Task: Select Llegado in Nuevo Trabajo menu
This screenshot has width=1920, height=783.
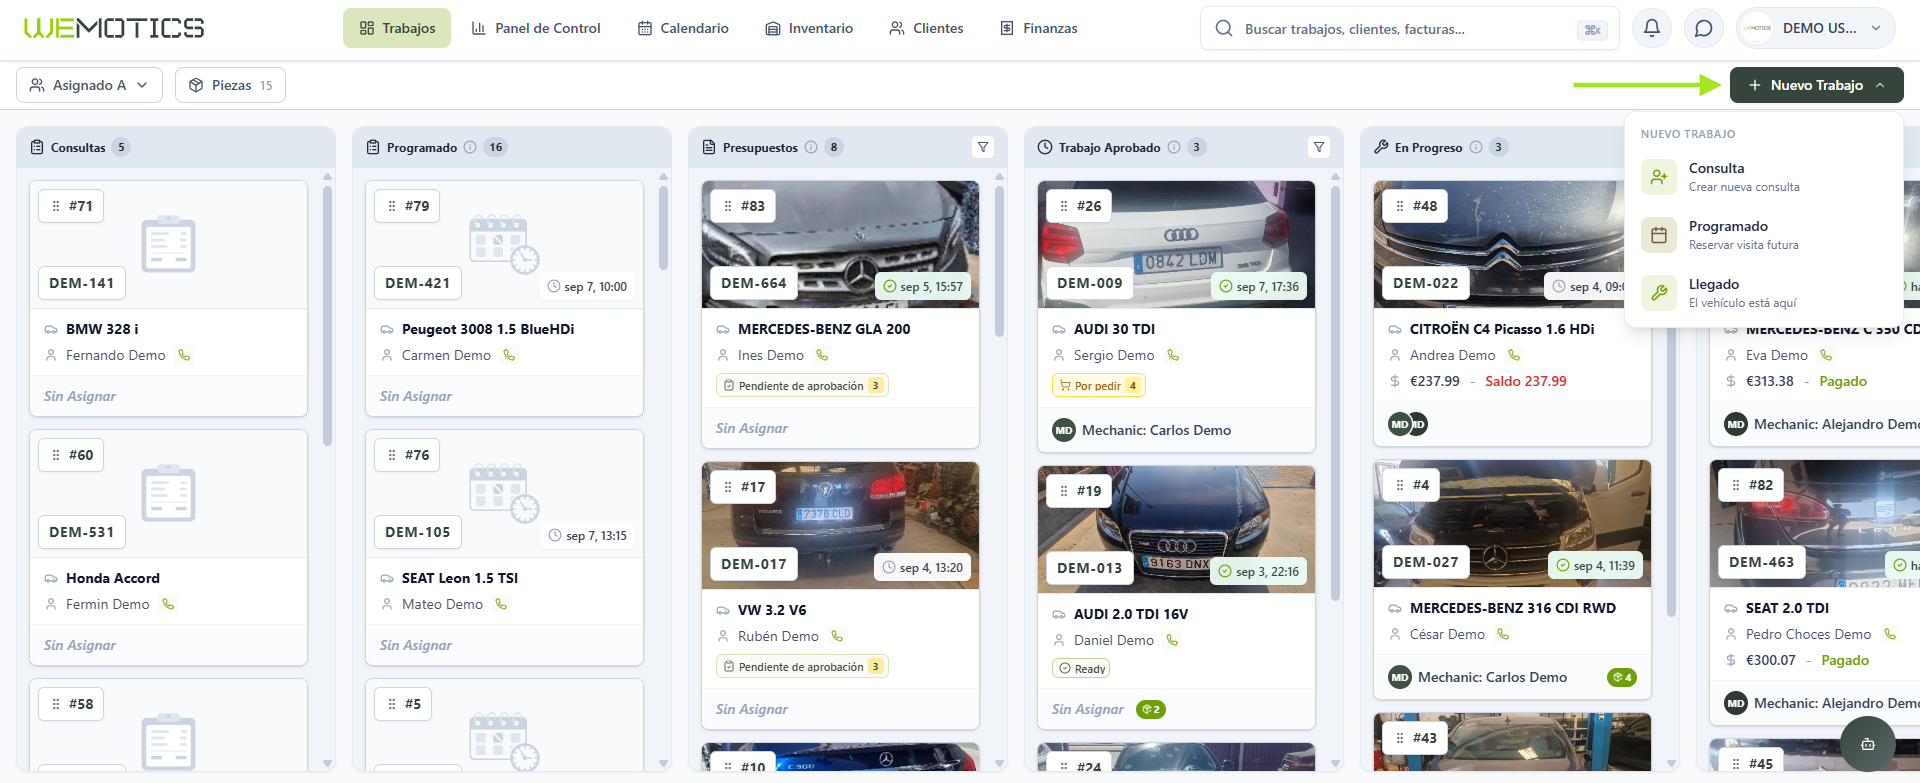Action: (x=1764, y=293)
